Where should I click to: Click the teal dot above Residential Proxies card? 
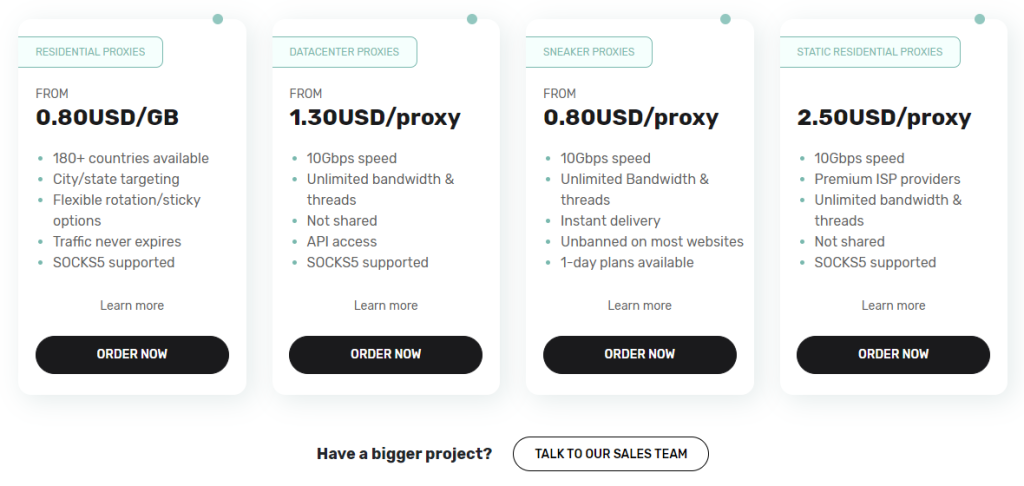(217, 19)
